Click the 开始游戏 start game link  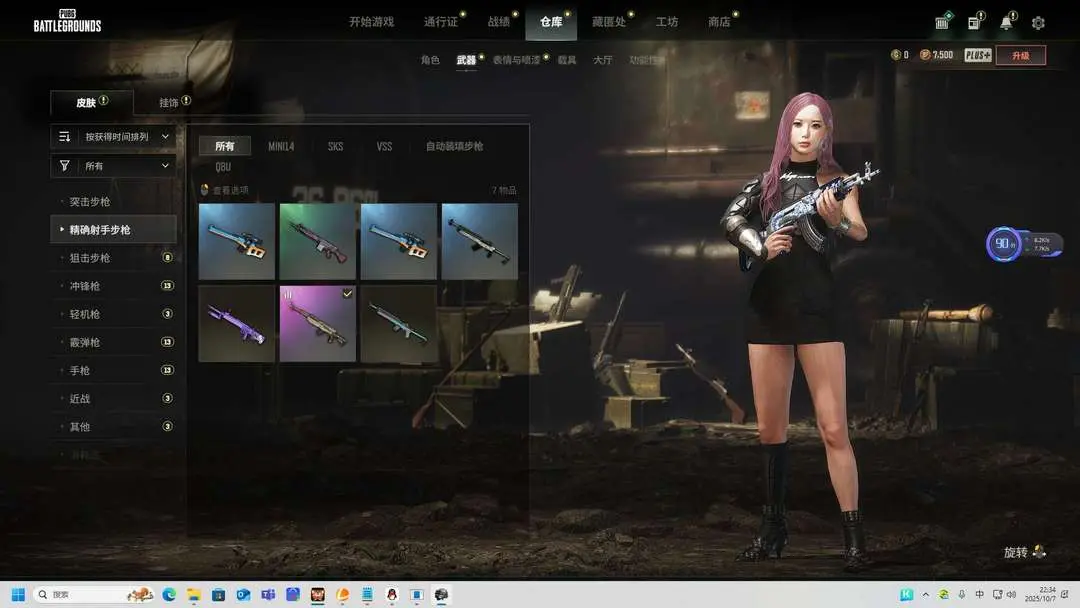click(x=371, y=22)
